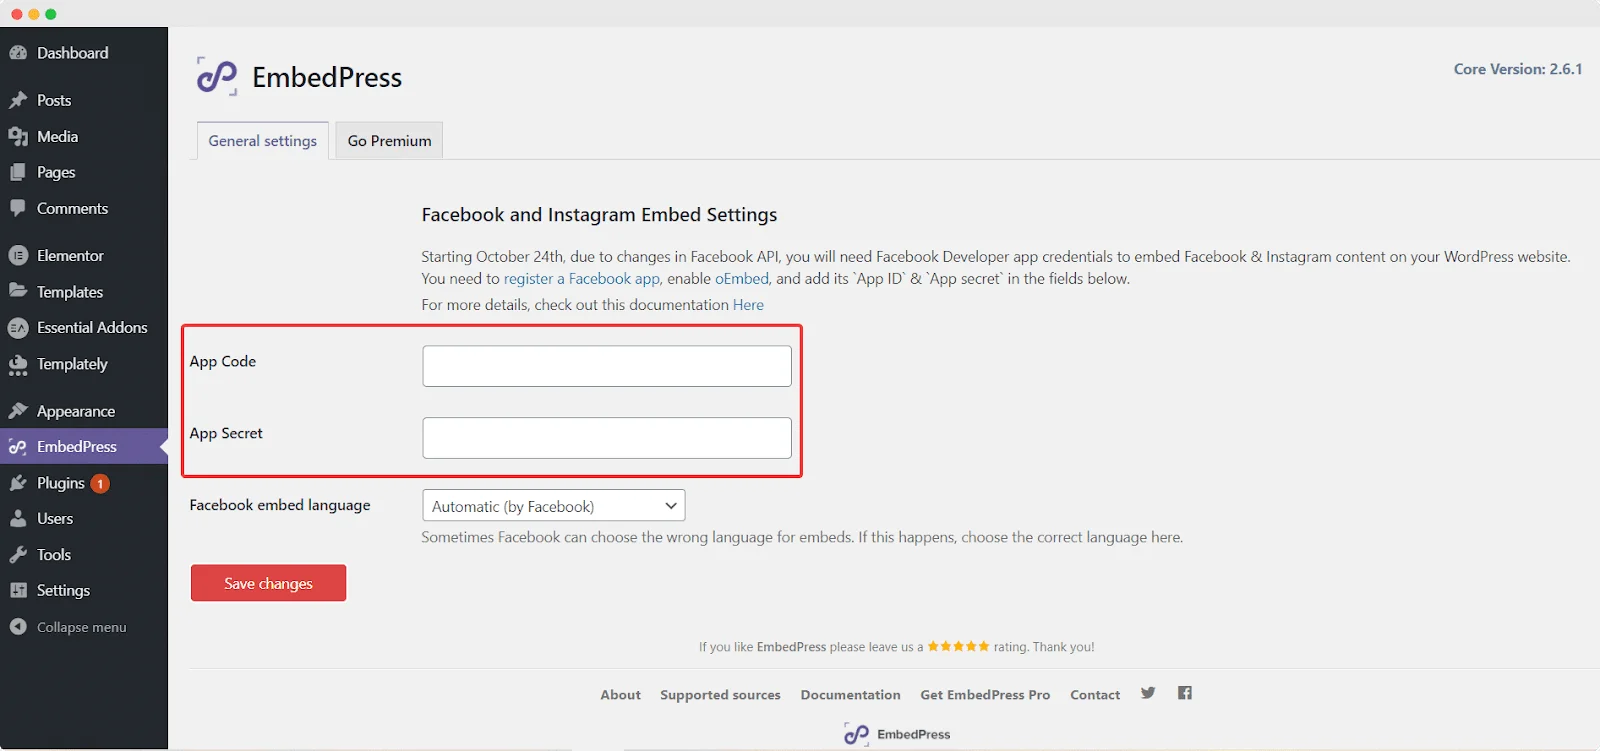The width and height of the screenshot is (1600, 751).
Task: Click the EmbedPress footer logo
Action: tap(897, 734)
